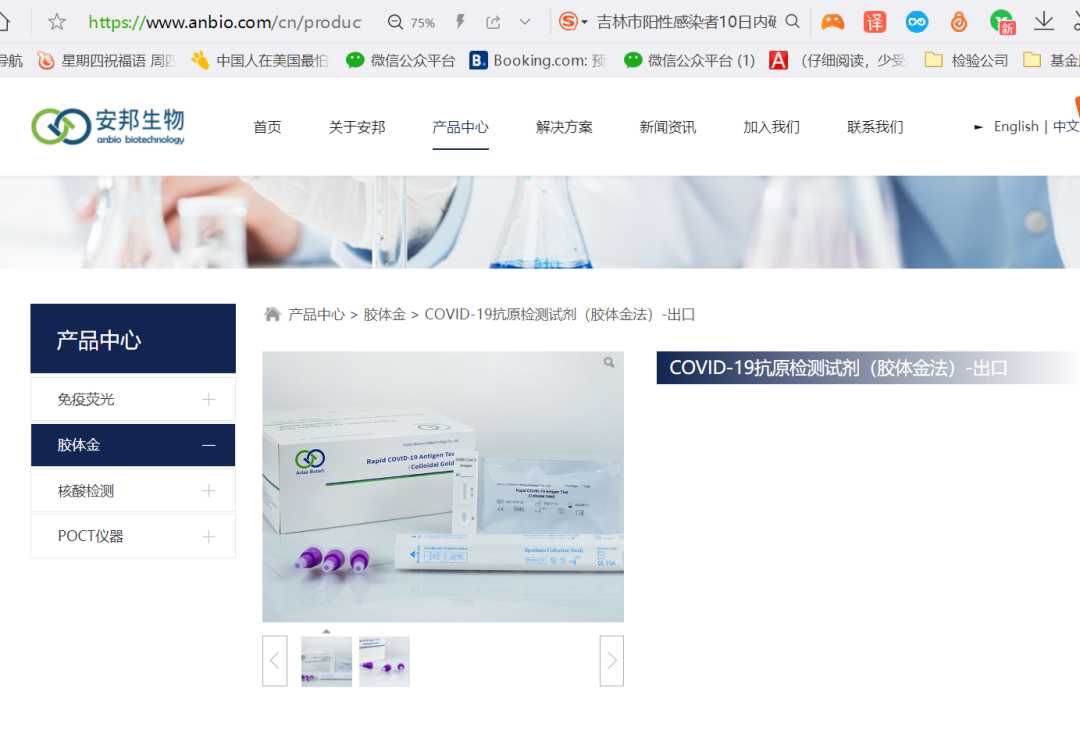This screenshot has width=1080, height=741.
Task: Click the bookmark star icon
Action: 57,22
